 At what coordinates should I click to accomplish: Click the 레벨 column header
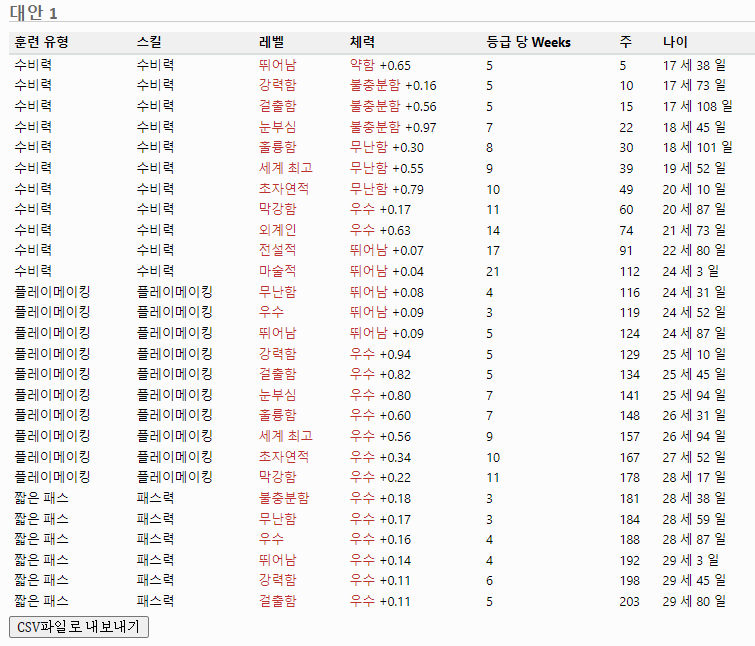(x=271, y=42)
